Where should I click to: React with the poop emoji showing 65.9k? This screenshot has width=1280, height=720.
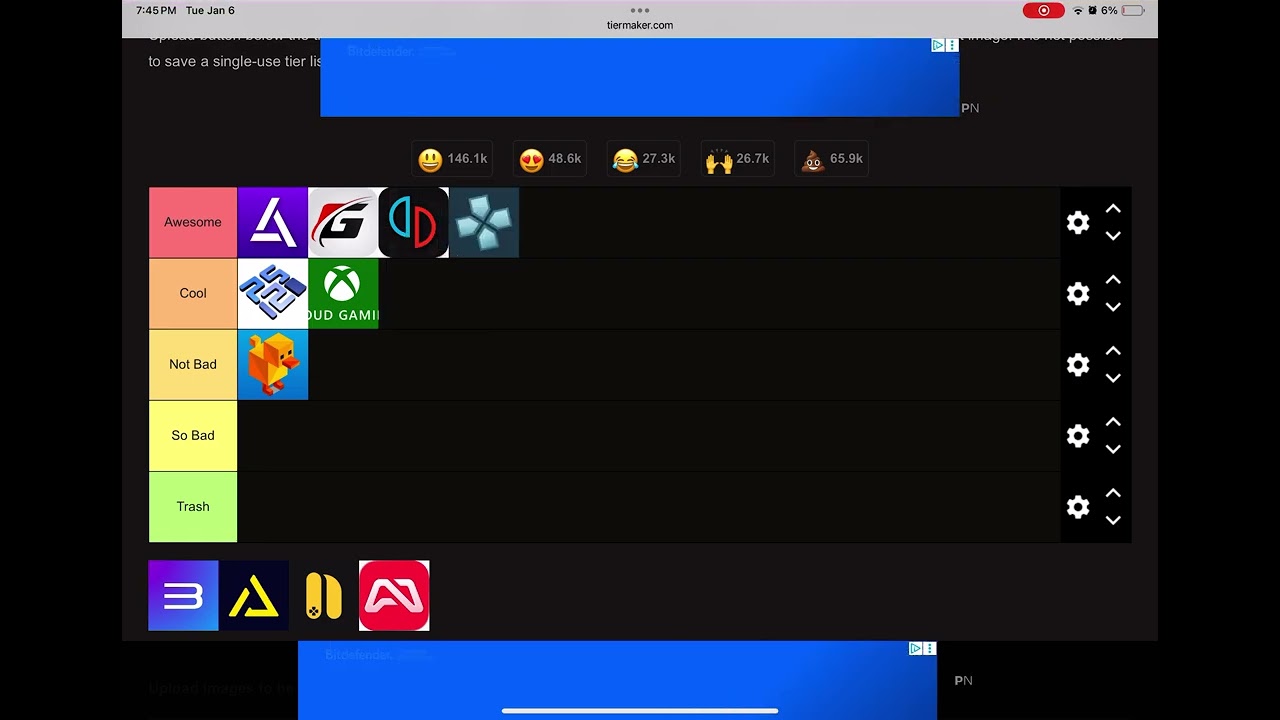tap(832, 159)
